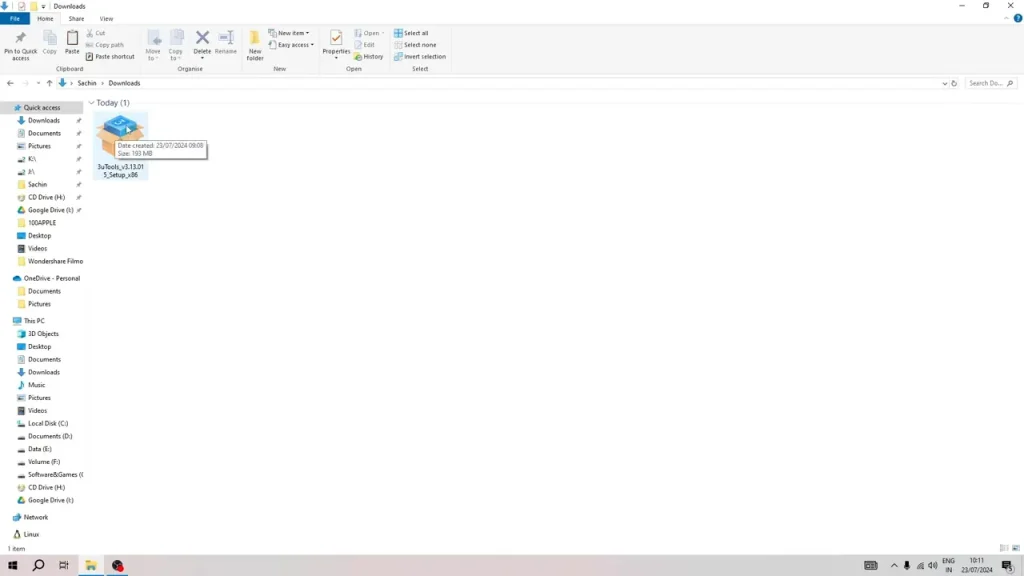Switch to details view button
Image resolution: width=1024 pixels, height=576 pixels.
click(x=1004, y=549)
